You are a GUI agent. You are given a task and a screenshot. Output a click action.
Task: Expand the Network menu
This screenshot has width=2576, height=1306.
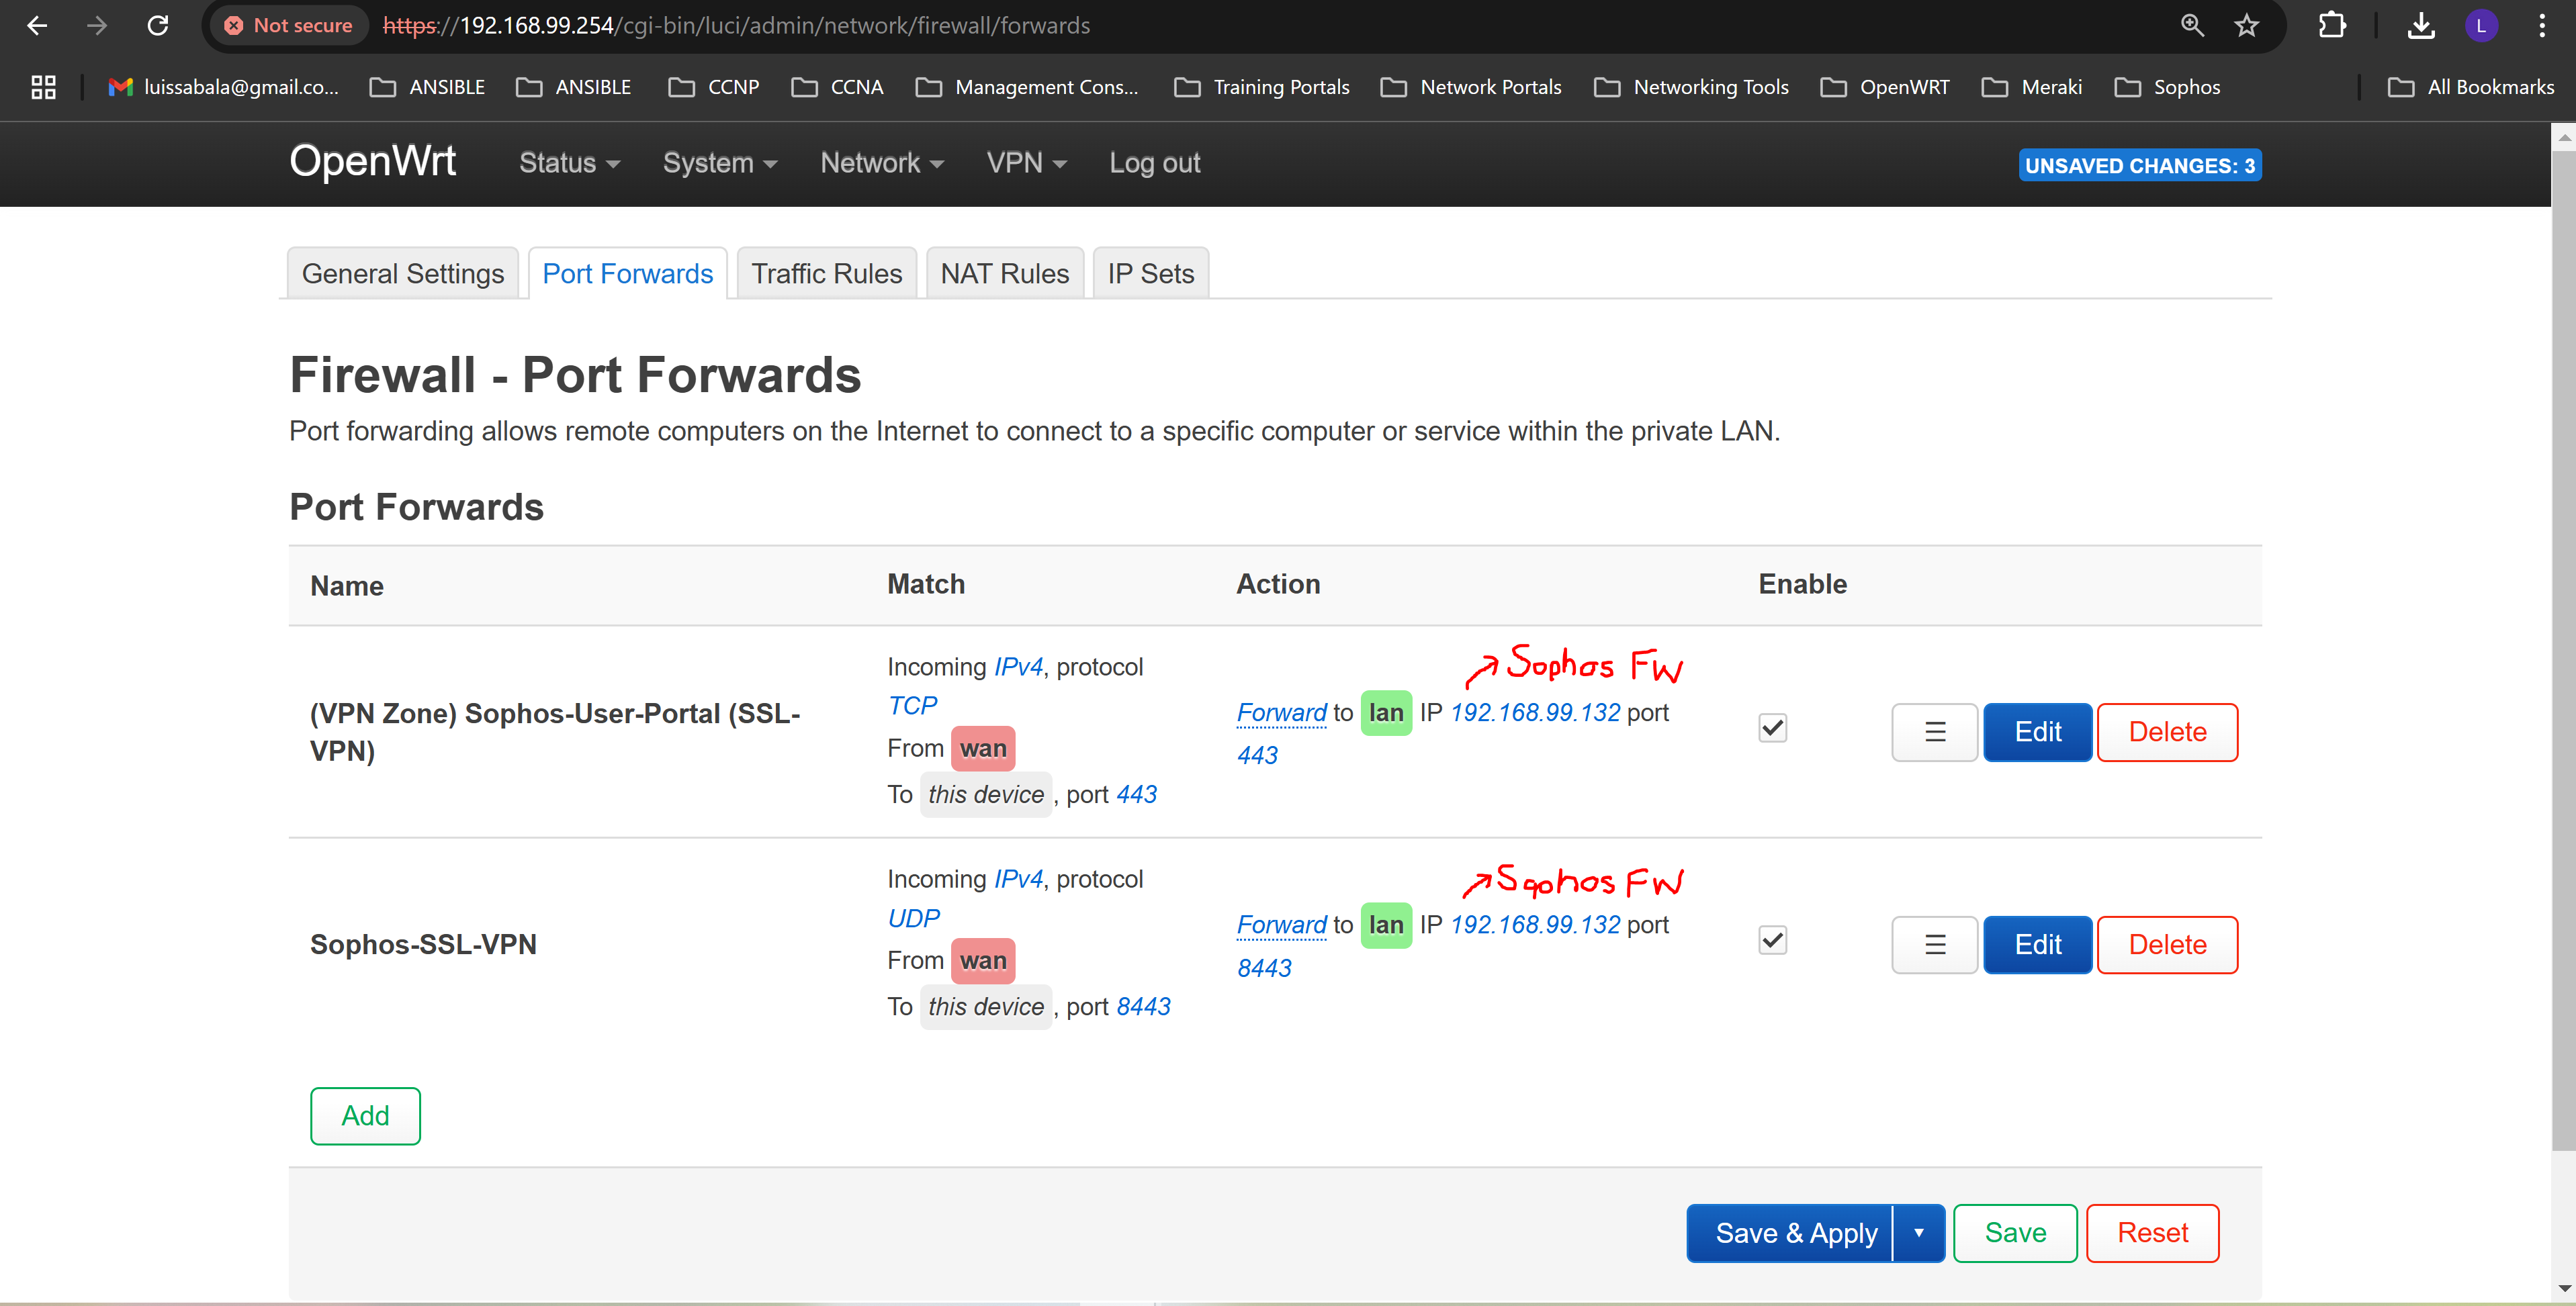click(x=881, y=163)
